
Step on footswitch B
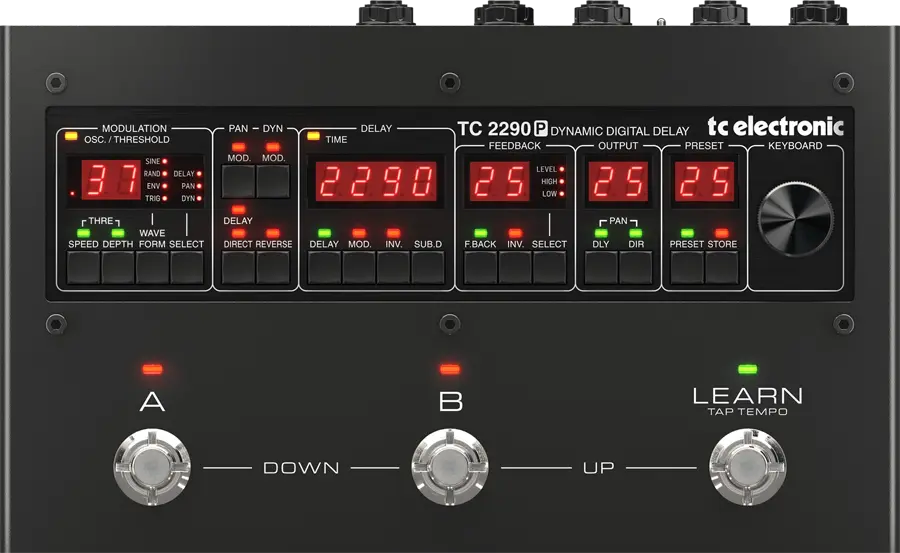coord(450,467)
